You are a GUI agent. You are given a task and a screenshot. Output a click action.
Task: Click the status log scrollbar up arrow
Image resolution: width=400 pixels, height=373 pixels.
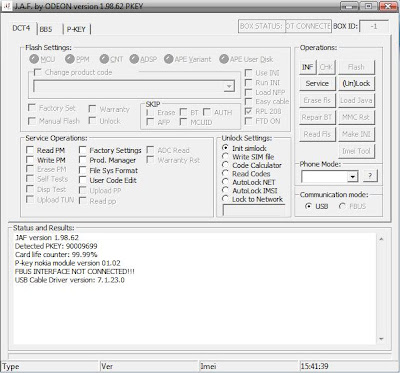tap(381, 239)
